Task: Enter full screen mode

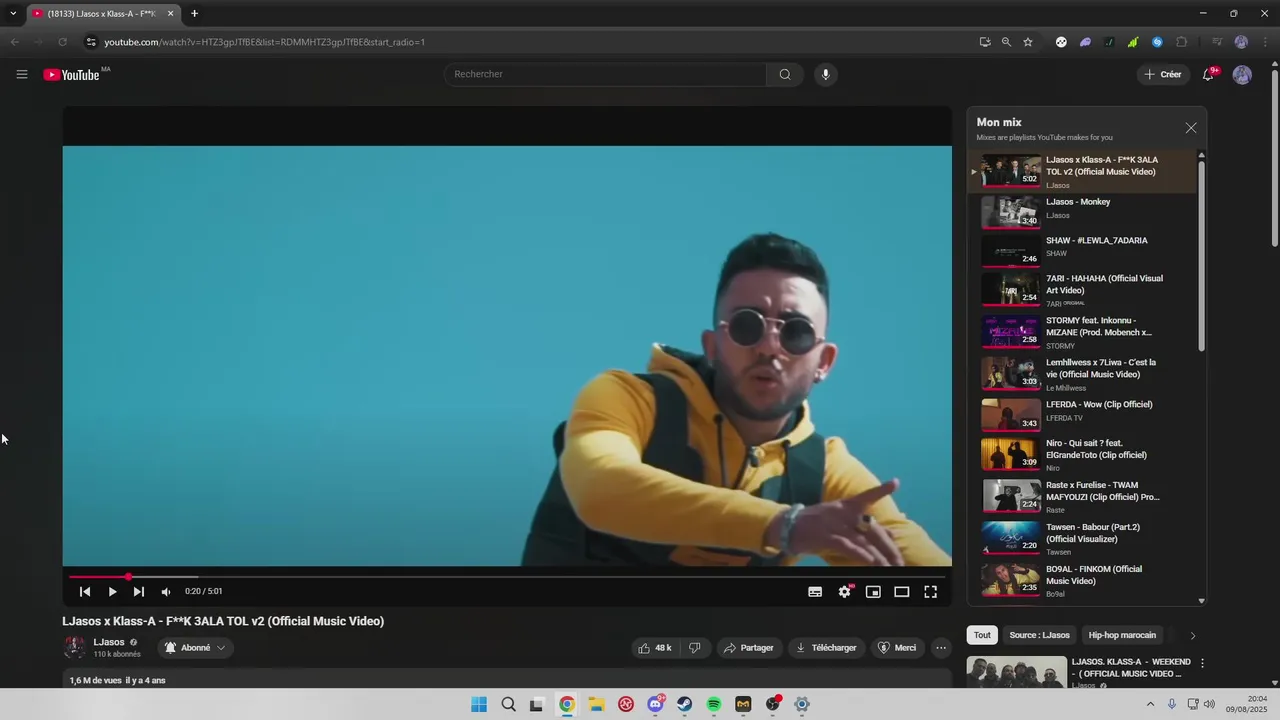Action: pos(930,592)
